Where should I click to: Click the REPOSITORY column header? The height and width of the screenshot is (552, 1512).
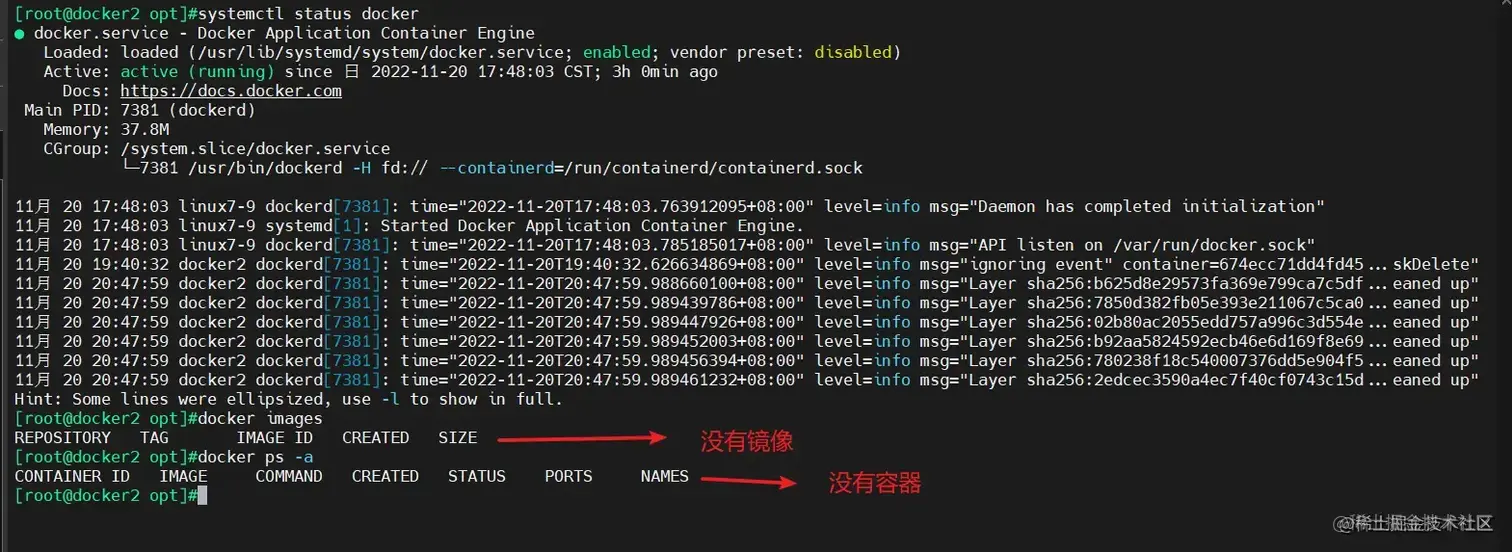click(x=62, y=438)
